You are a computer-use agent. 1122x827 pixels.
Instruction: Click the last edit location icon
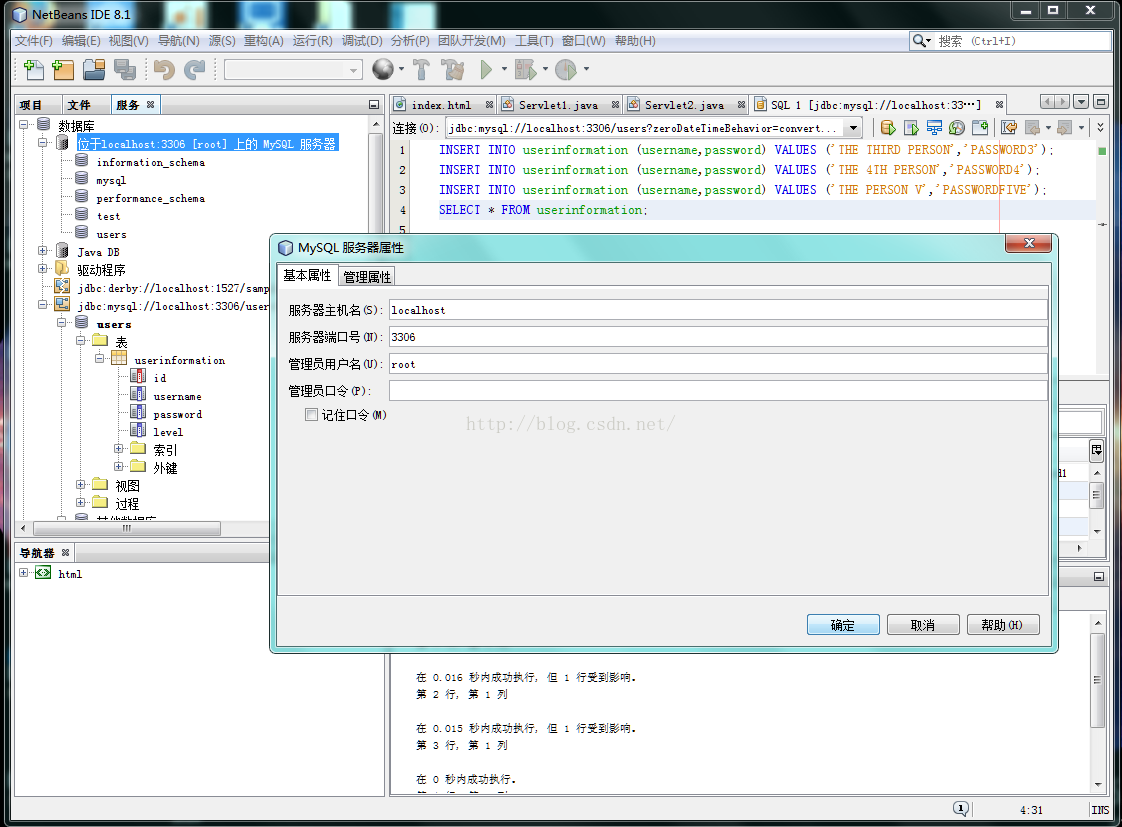pyautogui.click(x=1010, y=128)
